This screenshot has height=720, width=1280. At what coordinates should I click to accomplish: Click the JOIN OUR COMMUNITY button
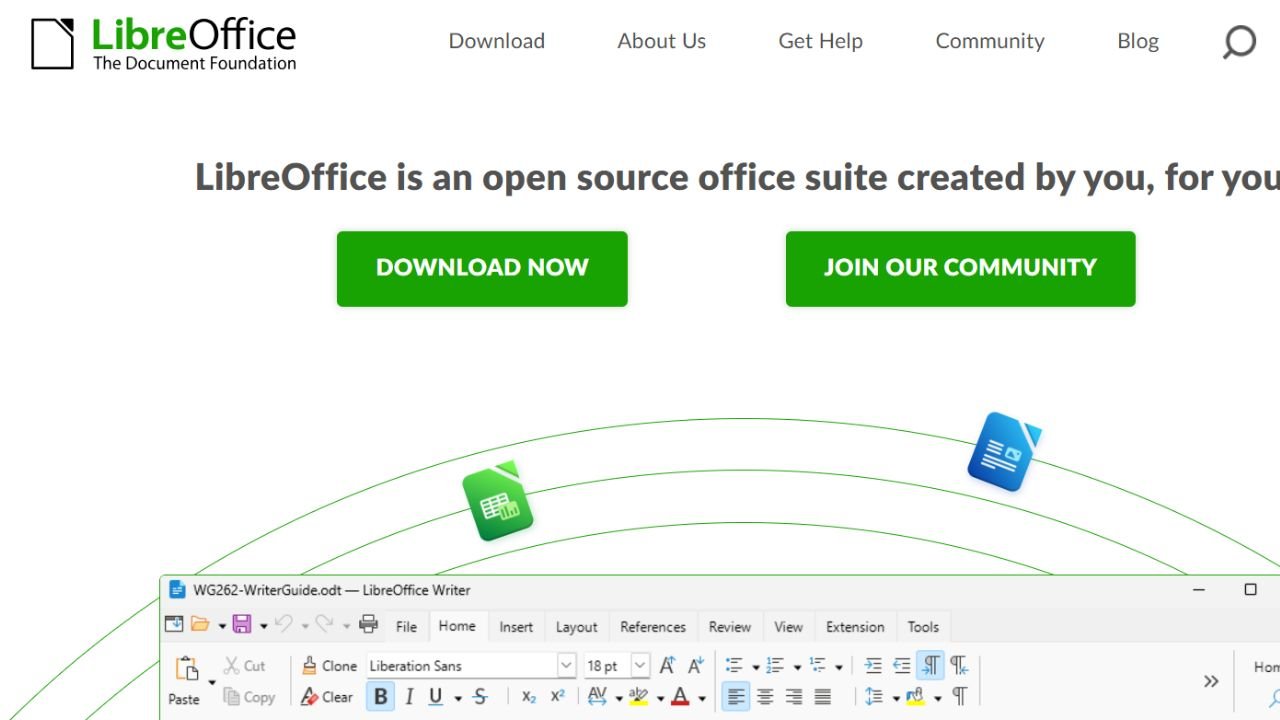coord(961,269)
